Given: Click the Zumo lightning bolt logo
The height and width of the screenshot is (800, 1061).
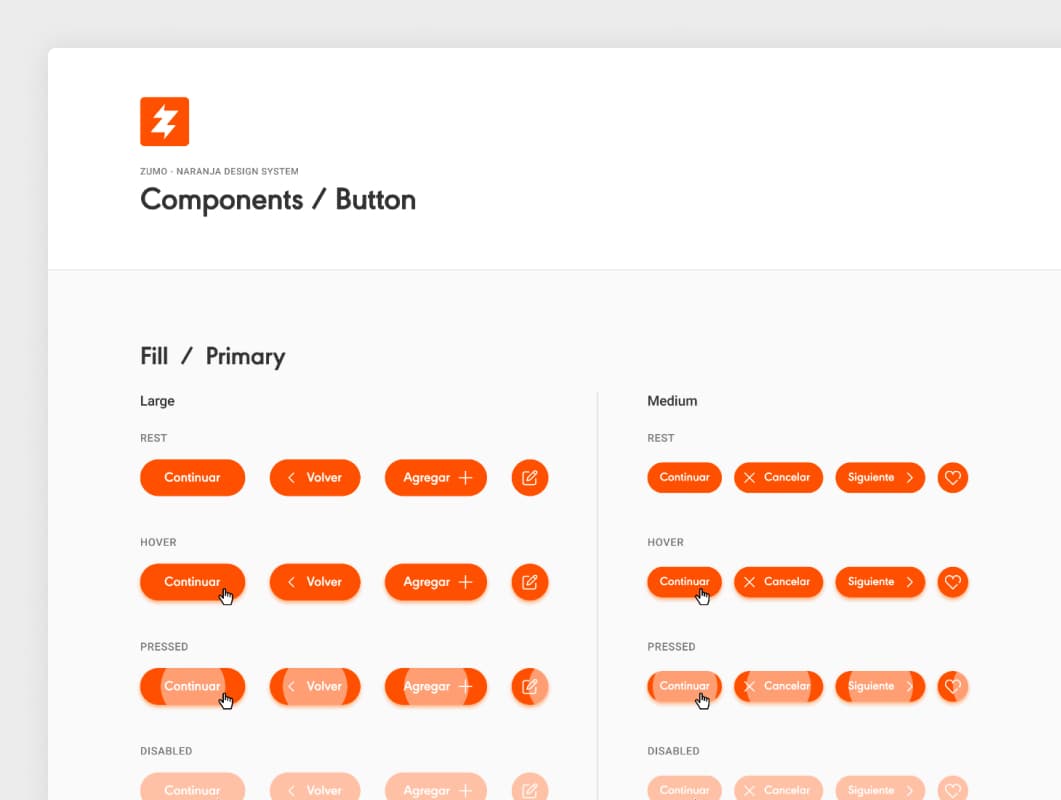Looking at the screenshot, I should [164, 120].
